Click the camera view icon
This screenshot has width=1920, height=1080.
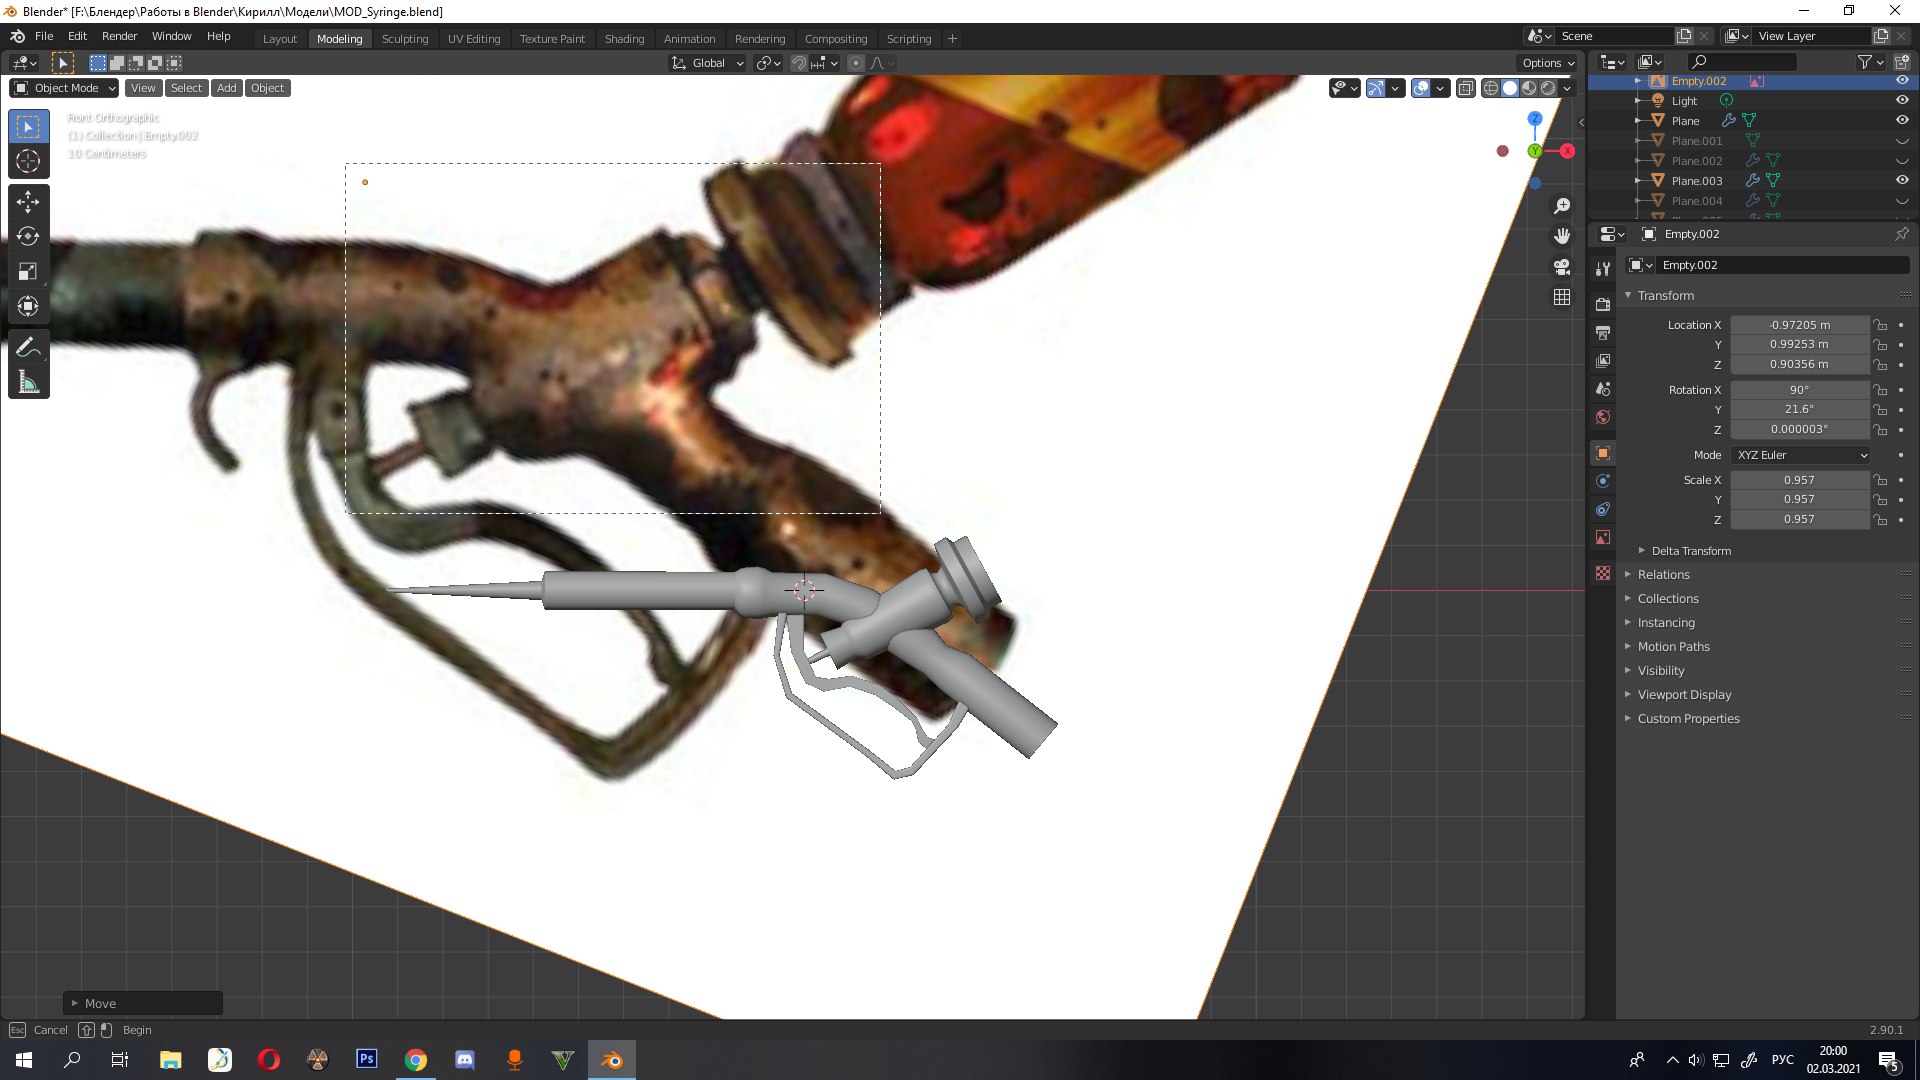pyautogui.click(x=1562, y=267)
